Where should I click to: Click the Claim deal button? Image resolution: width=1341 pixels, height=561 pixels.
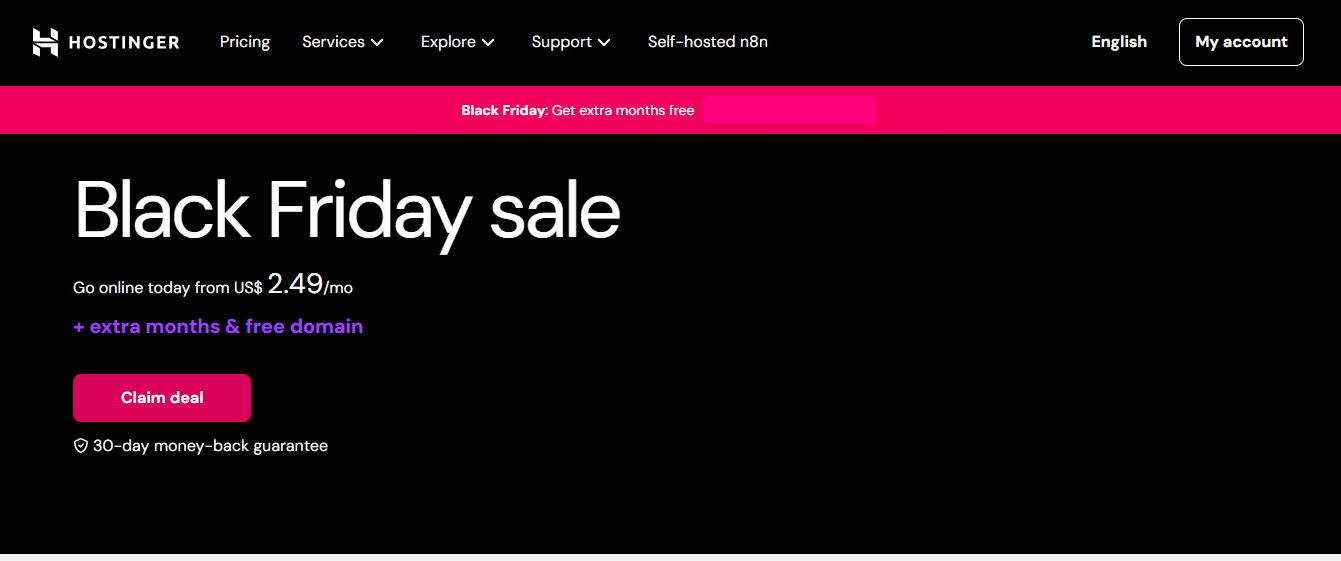[x=162, y=398]
